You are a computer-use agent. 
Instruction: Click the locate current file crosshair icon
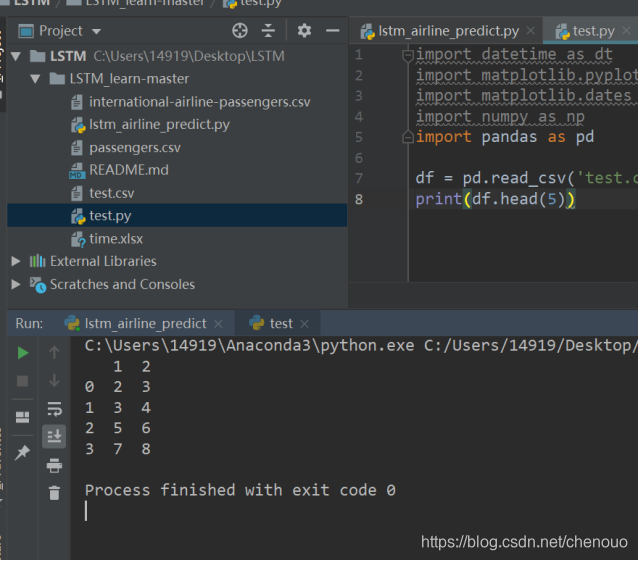tap(240, 31)
